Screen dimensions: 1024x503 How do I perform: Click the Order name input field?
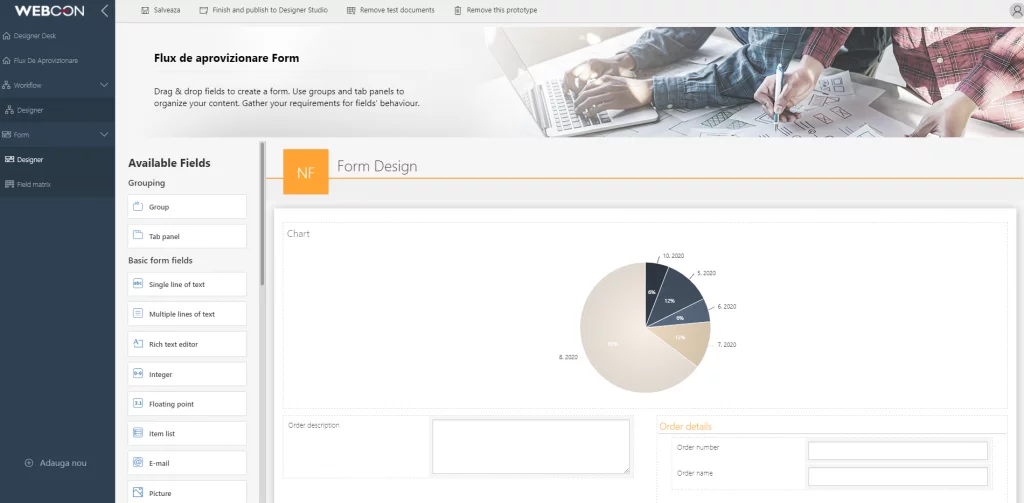click(897, 476)
